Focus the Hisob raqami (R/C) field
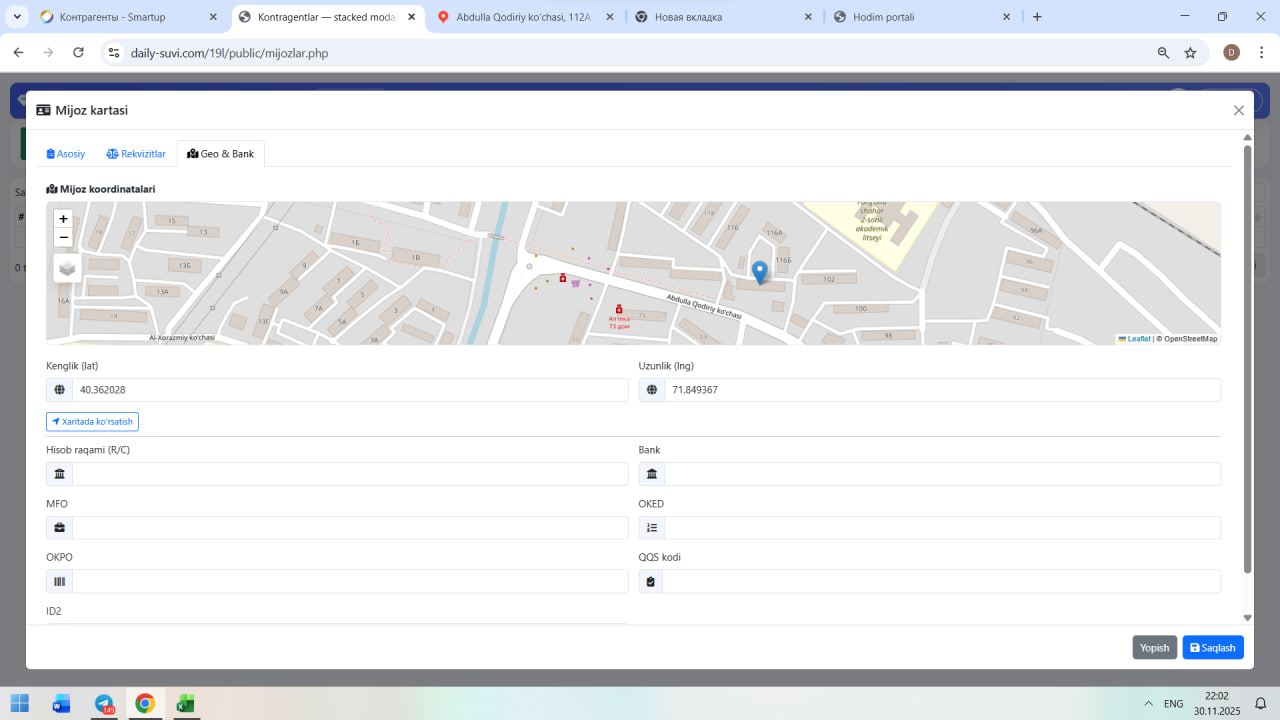This screenshot has height=720, width=1280. [x=349, y=474]
